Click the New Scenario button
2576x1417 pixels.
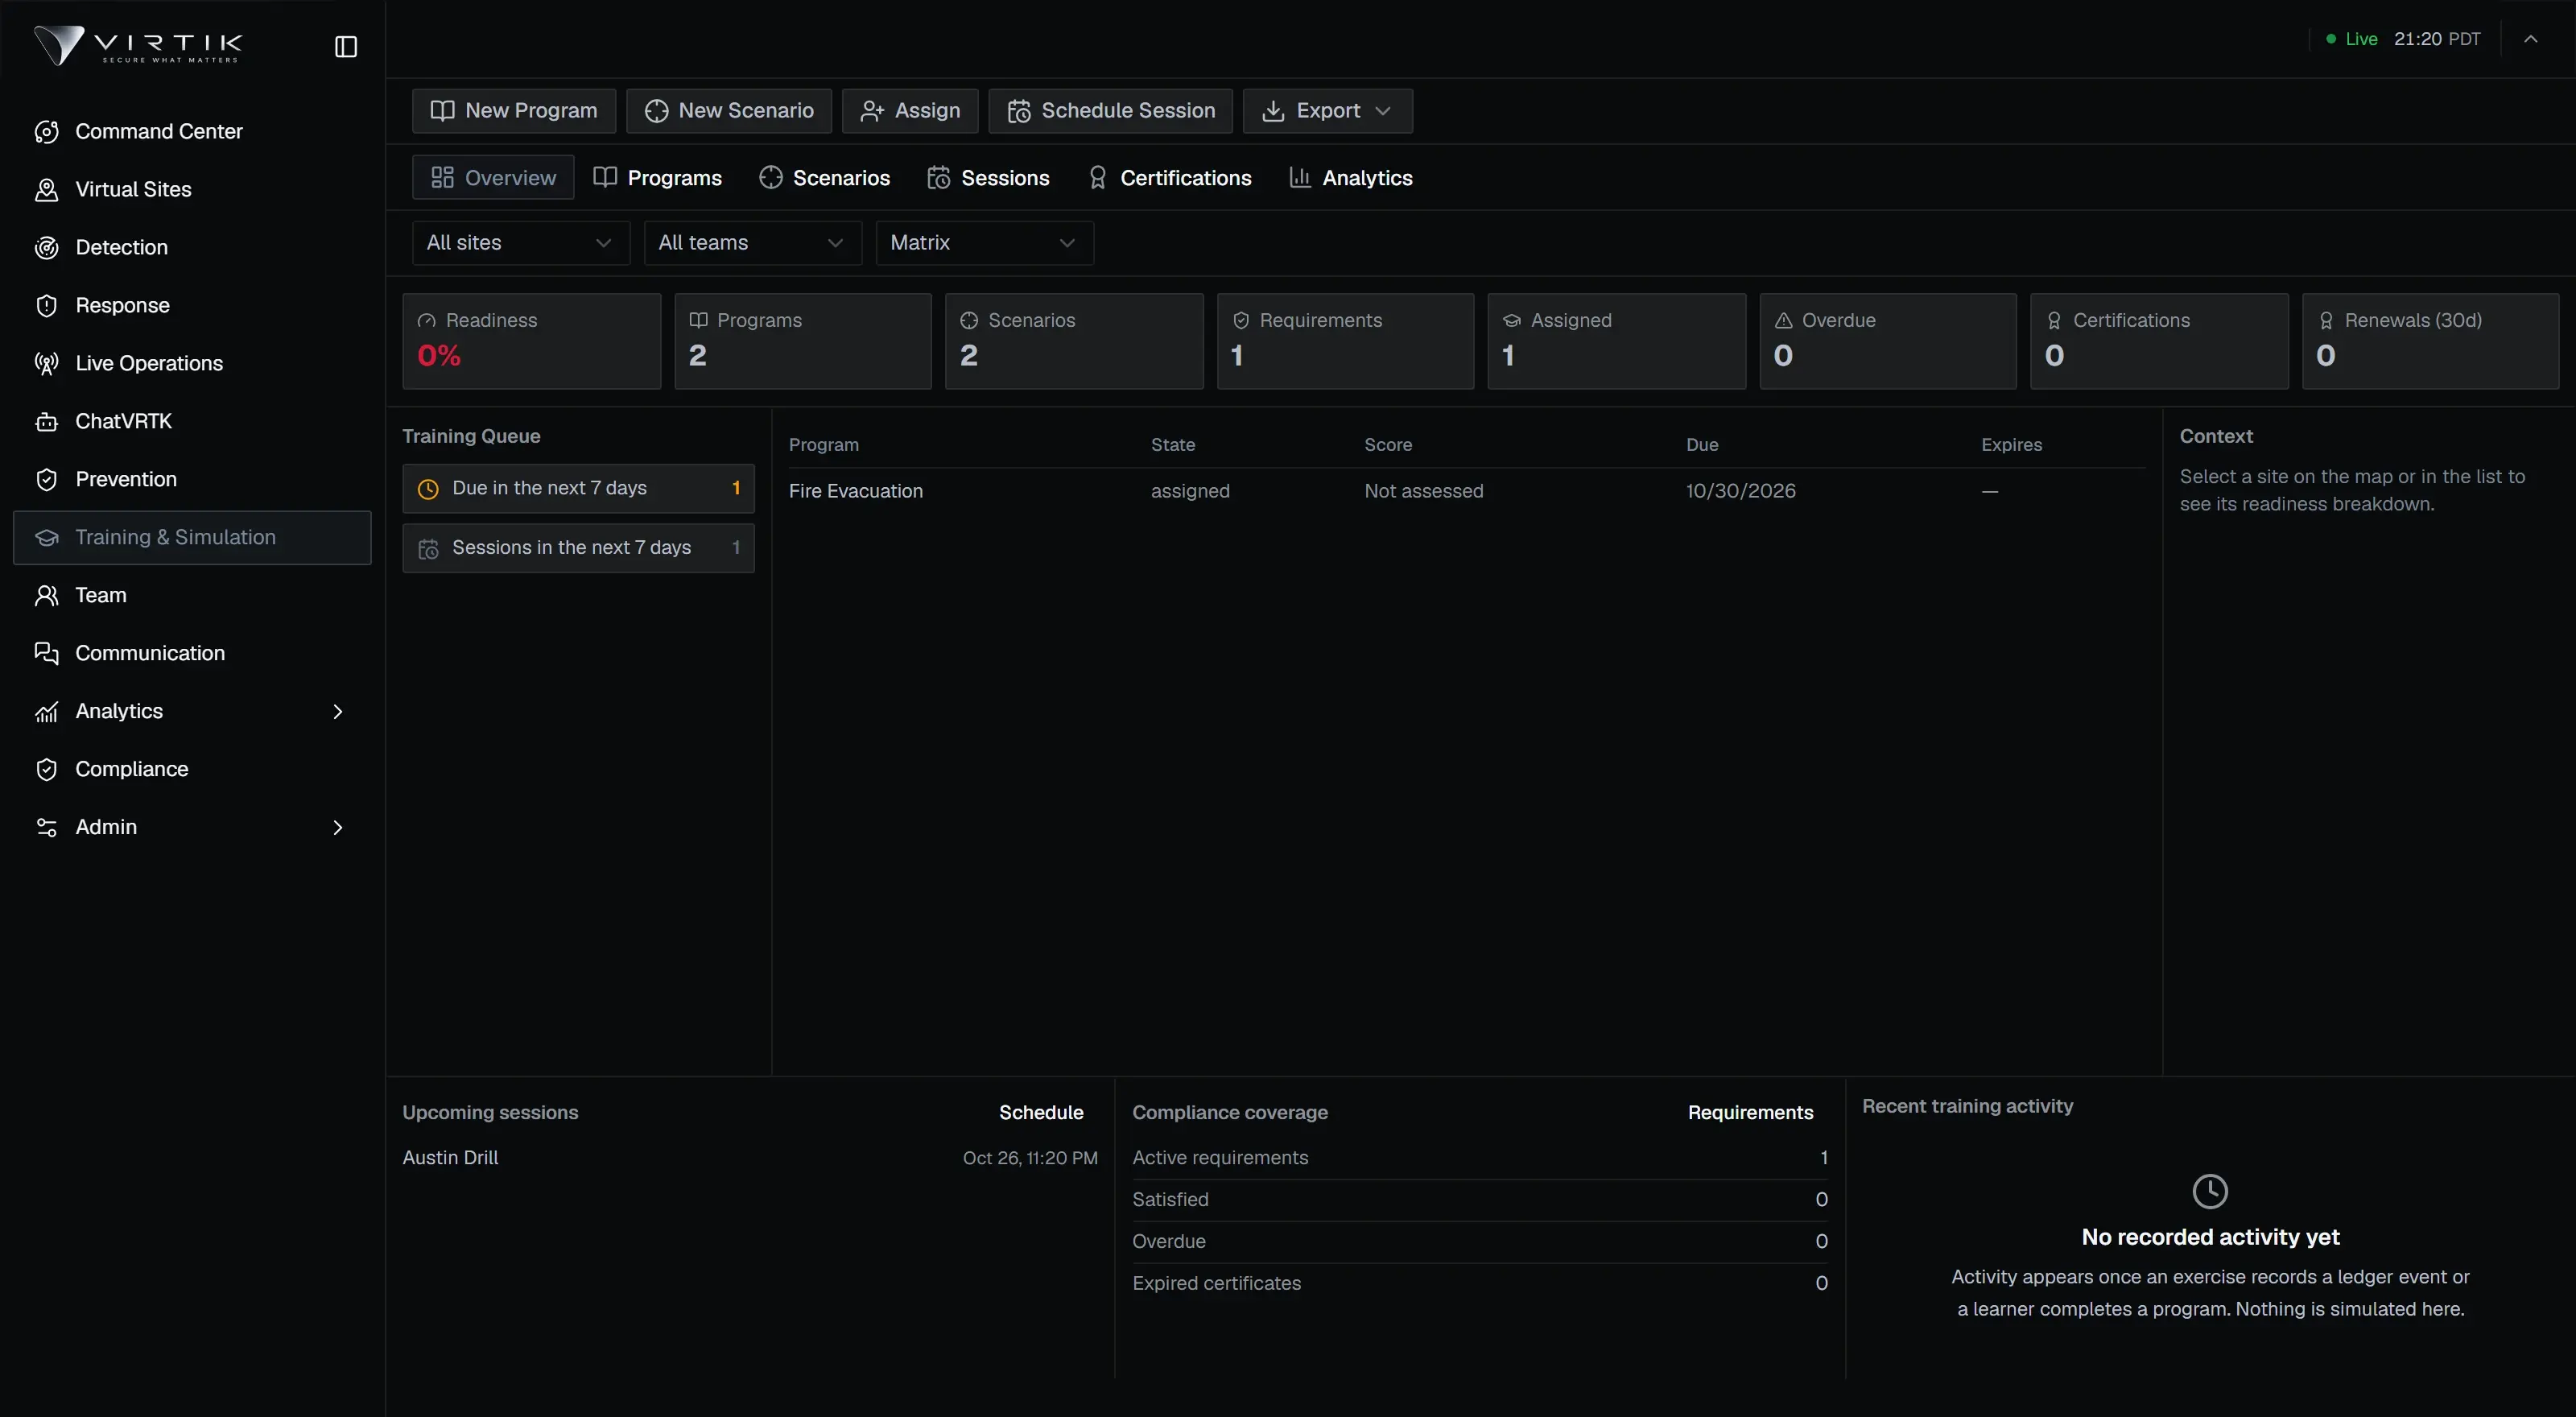point(729,111)
